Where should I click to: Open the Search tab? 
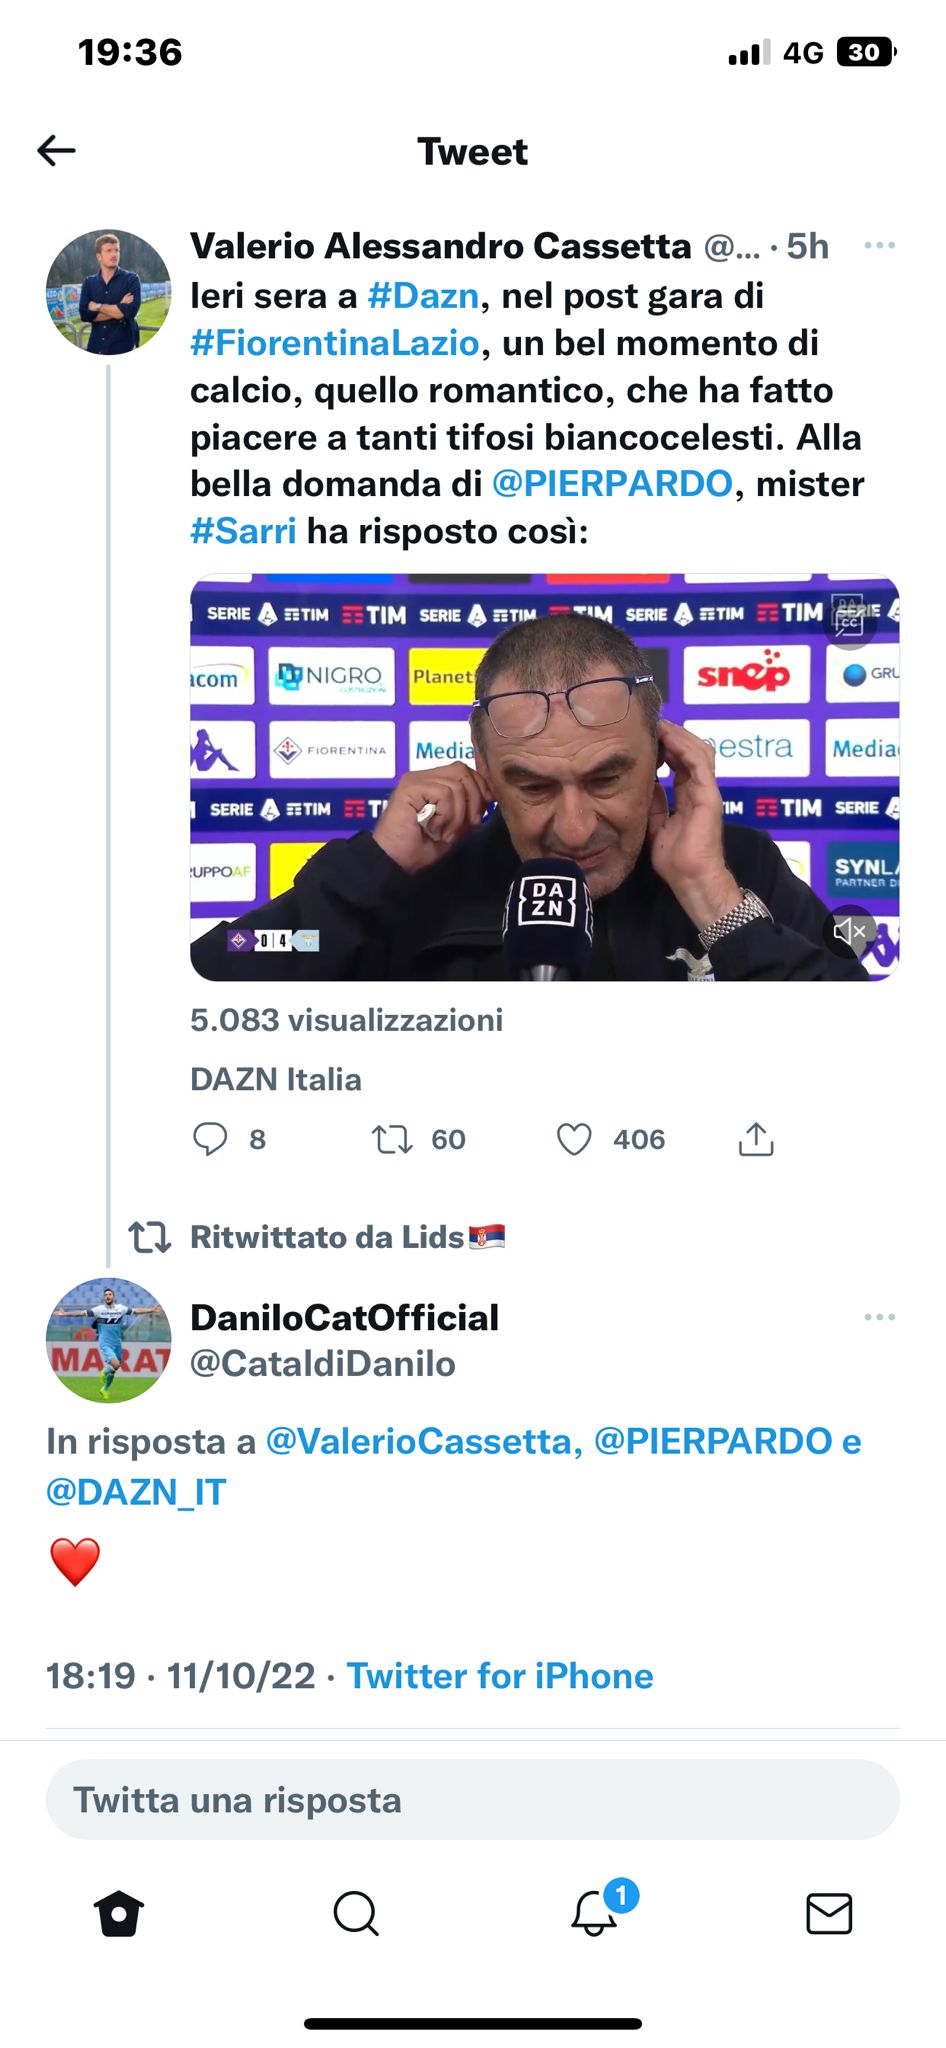(x=355, y=1914)
